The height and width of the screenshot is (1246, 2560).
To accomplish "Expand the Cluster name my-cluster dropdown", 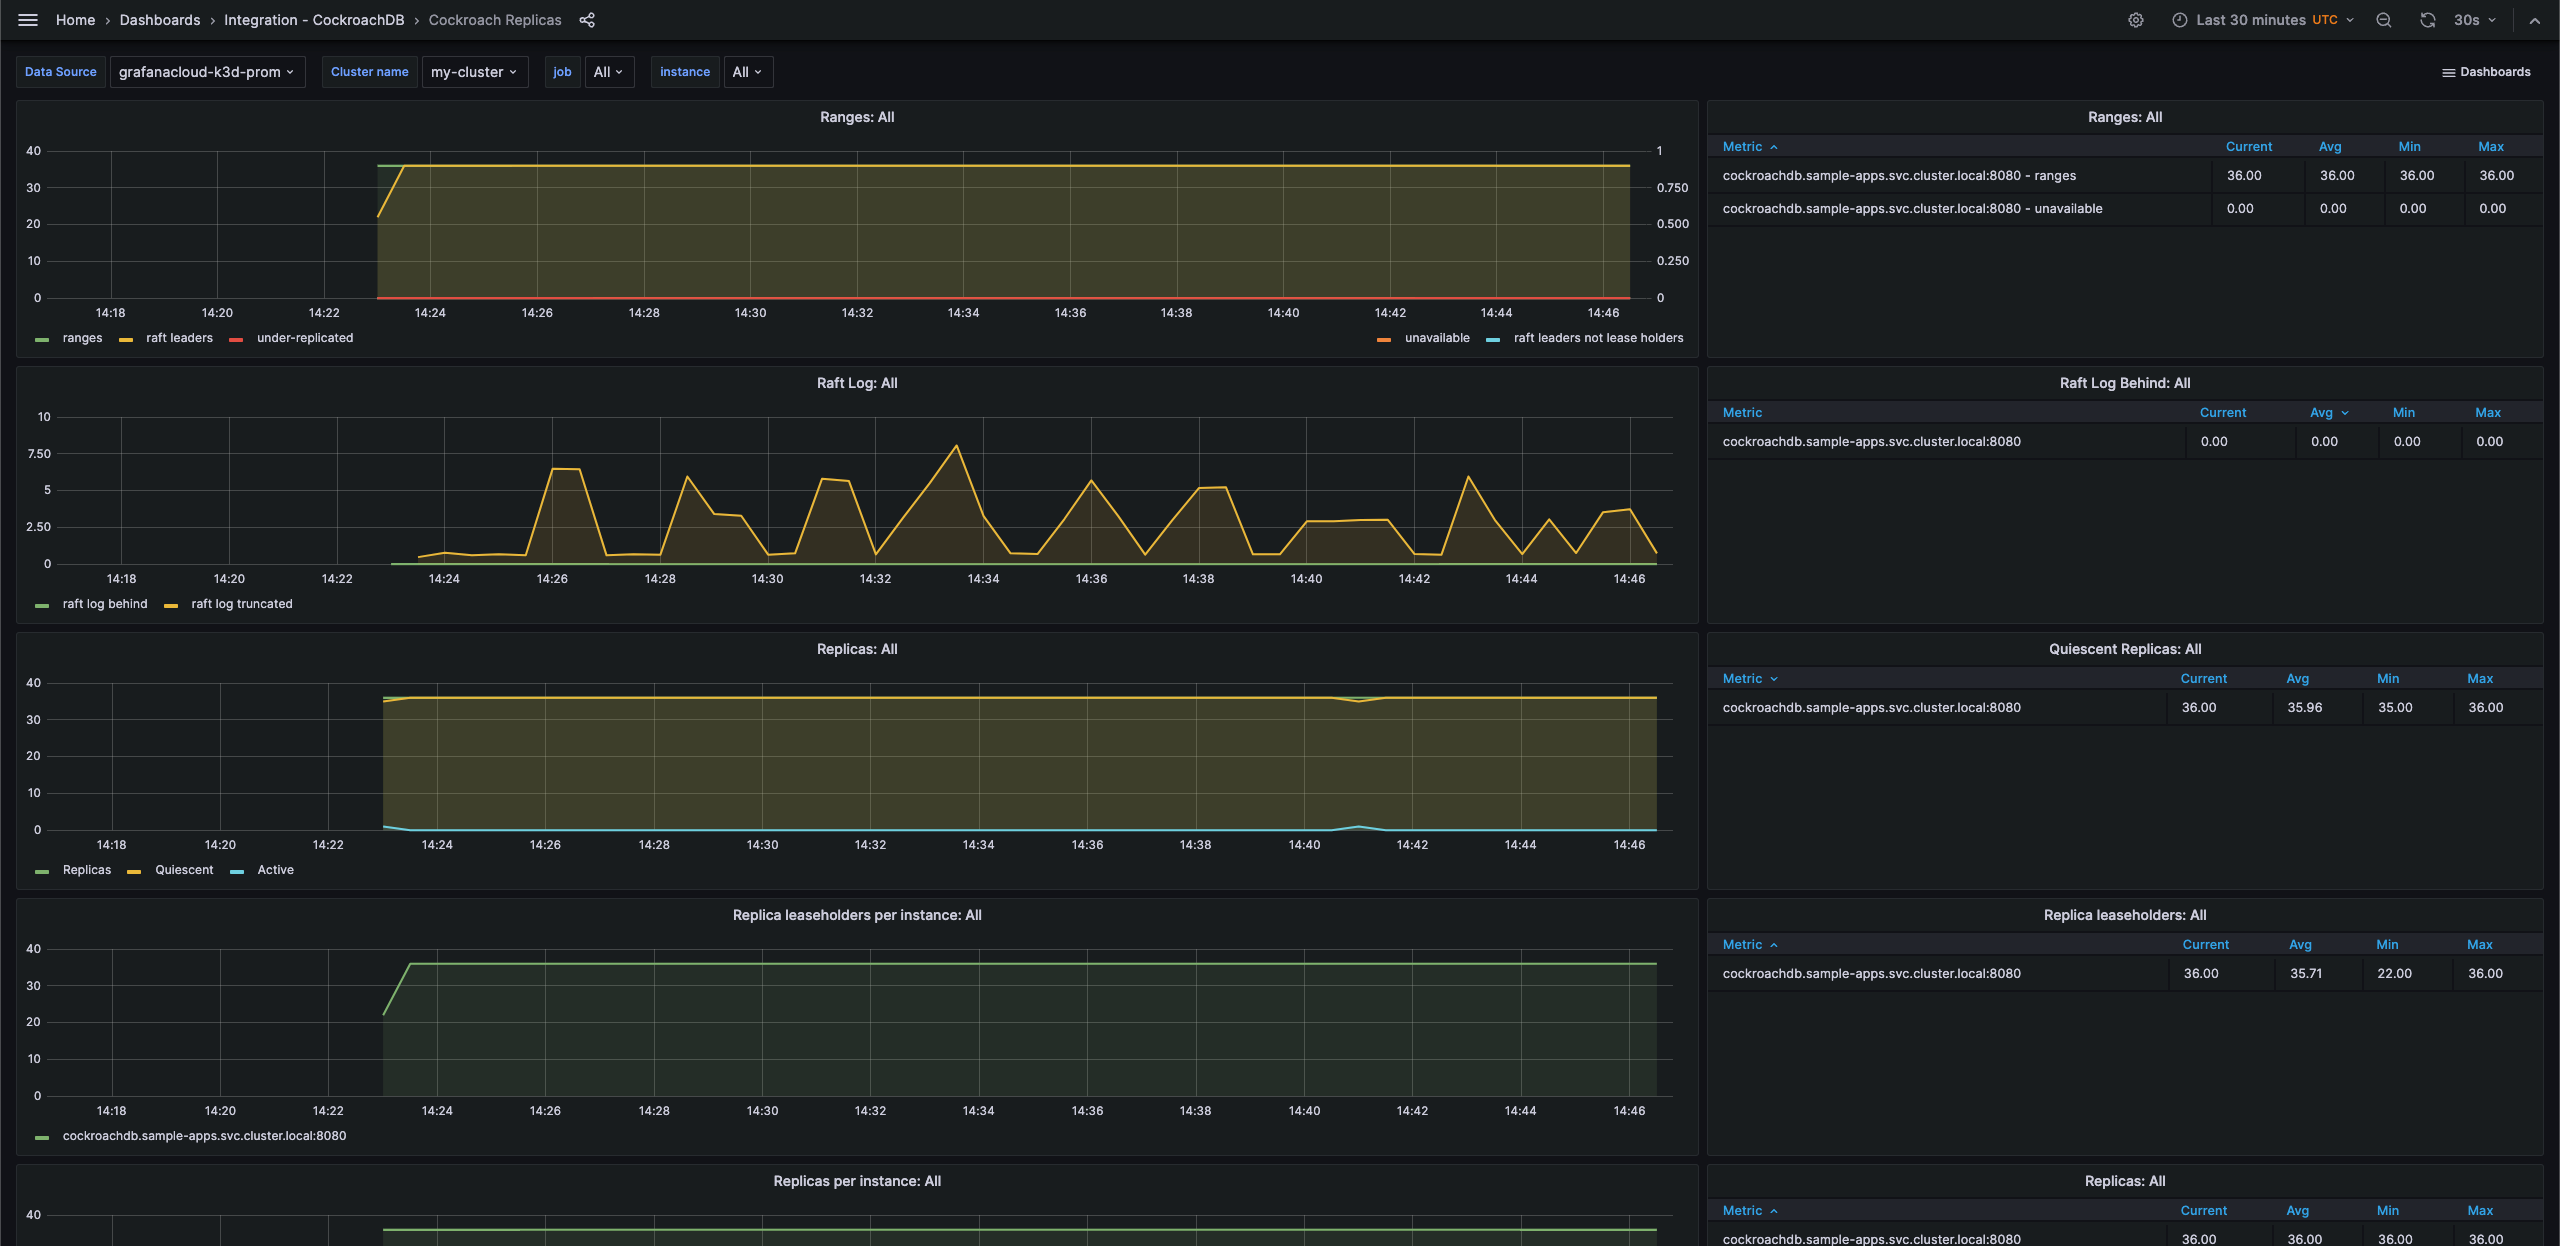I will tap(474, 72).
